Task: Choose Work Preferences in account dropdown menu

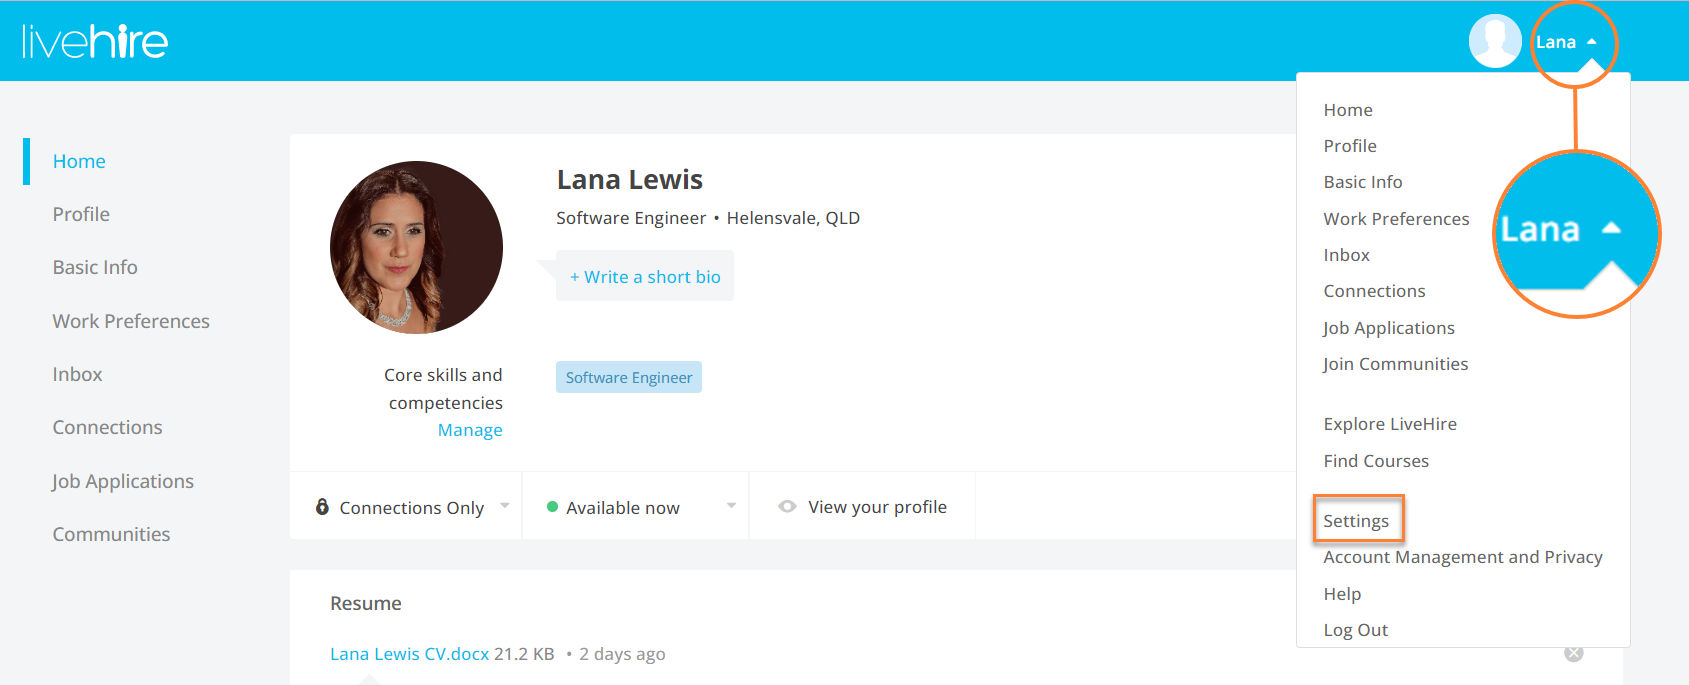Action: point(1396,219)
